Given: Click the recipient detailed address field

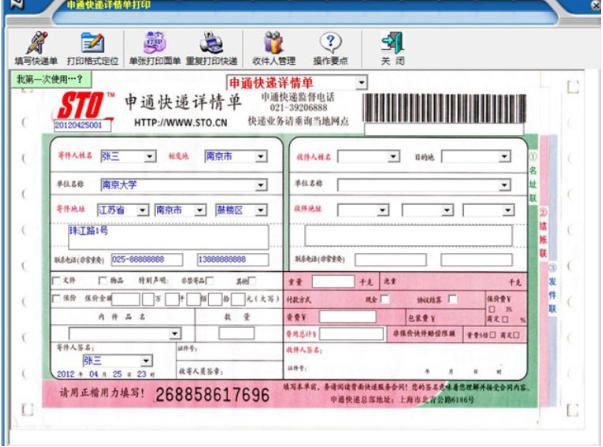Looking at the screenshot, I should tap(408, 235).
